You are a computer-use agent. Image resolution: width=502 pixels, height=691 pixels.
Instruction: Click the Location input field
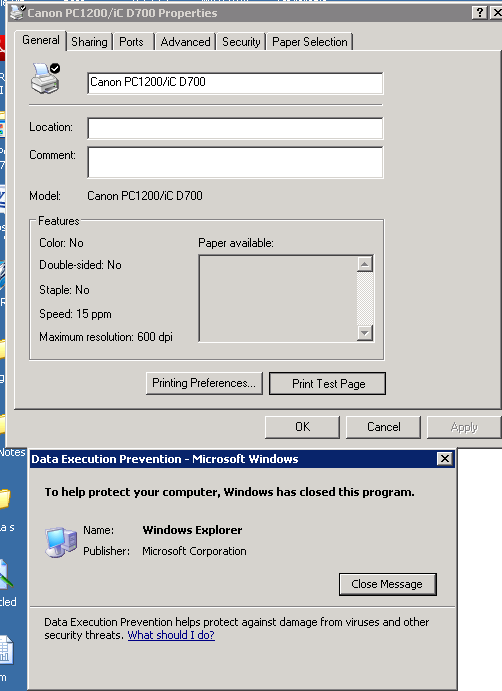[235, 128]
